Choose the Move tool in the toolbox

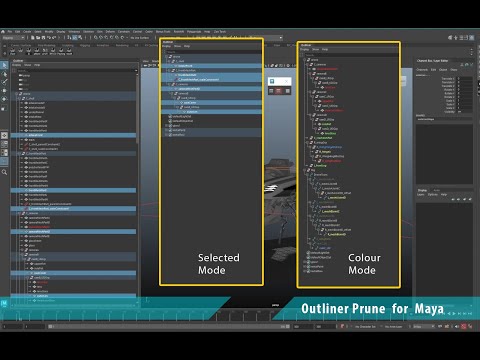pos(4,91)
